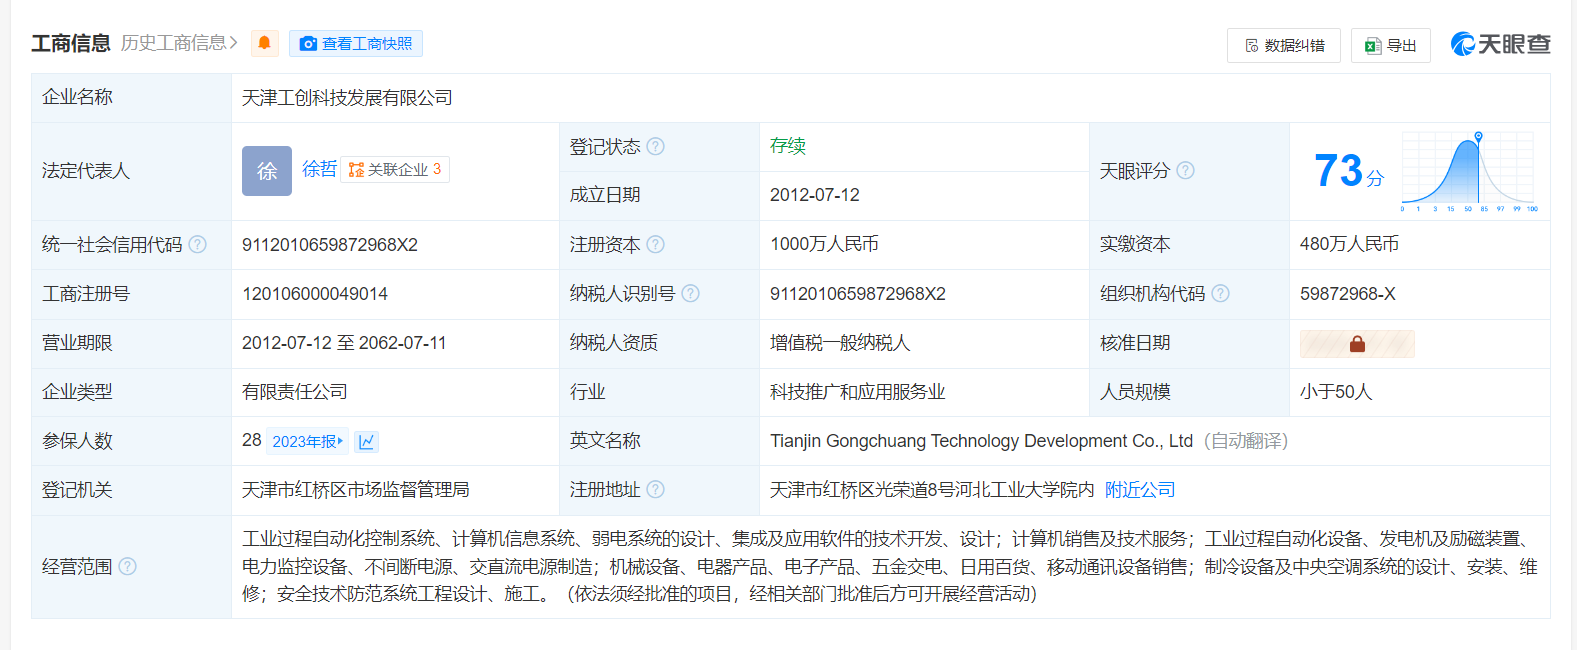Open the 2023年报 dropdown tag

tap(308, 441)
